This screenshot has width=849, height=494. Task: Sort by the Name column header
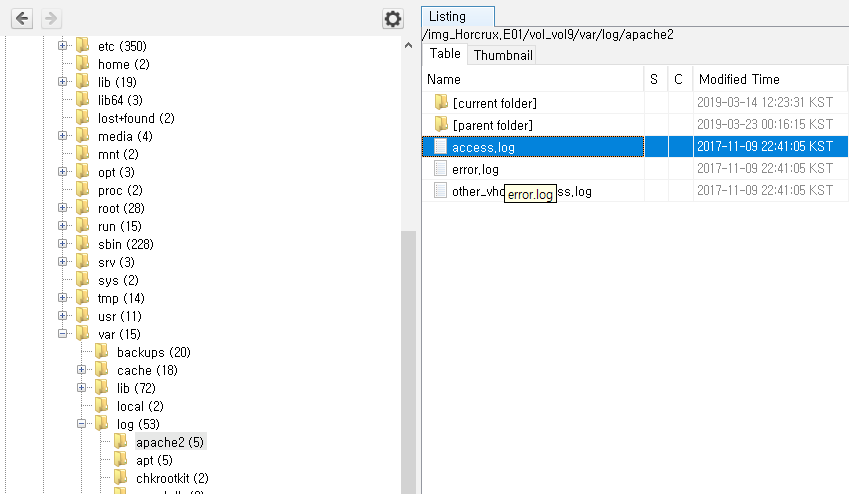click(532, 79)
